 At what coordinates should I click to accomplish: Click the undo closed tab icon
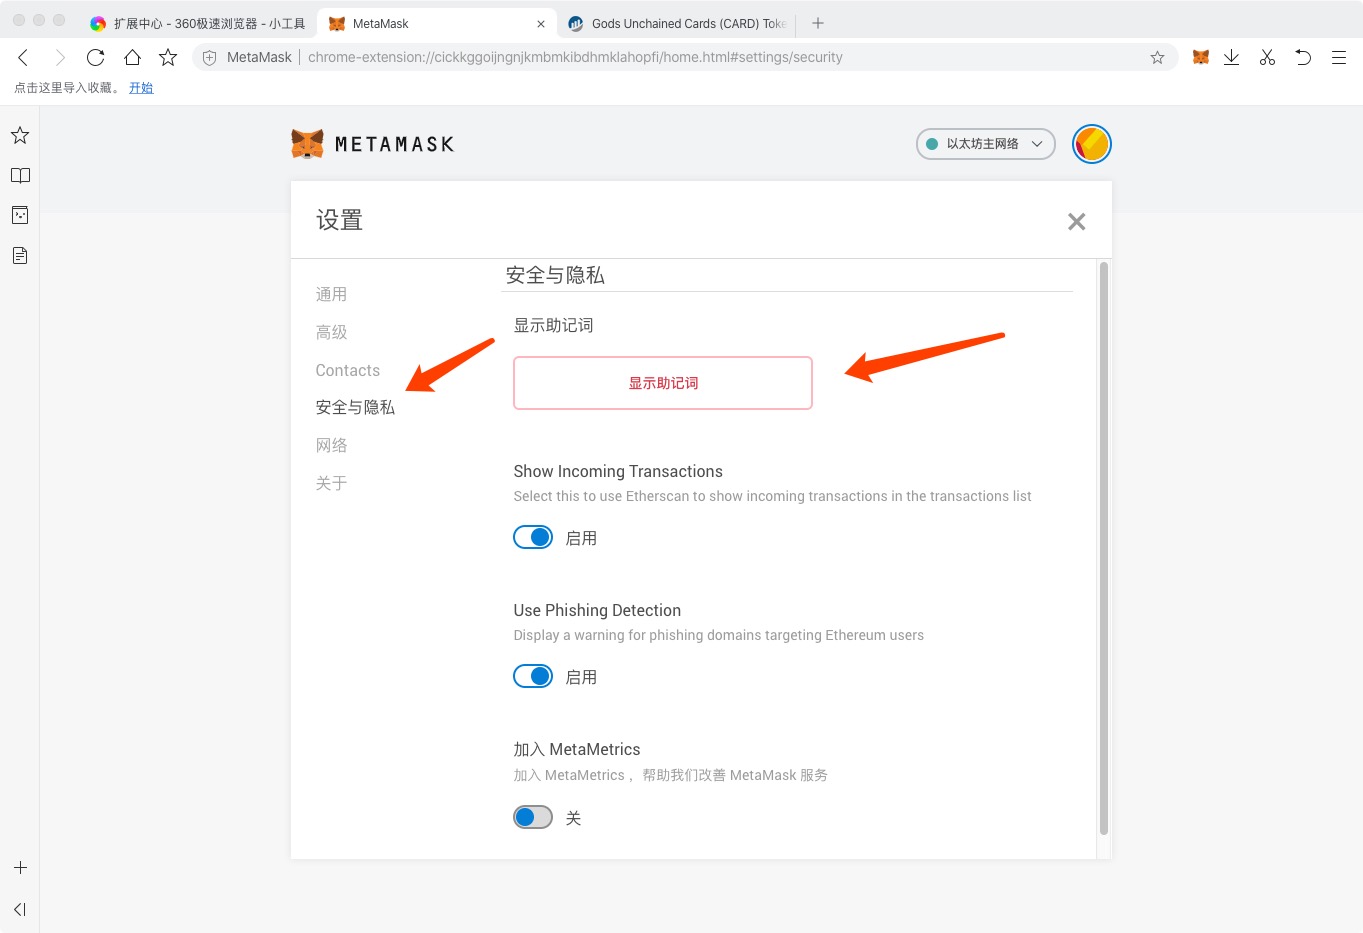(x=1303, y=57)
